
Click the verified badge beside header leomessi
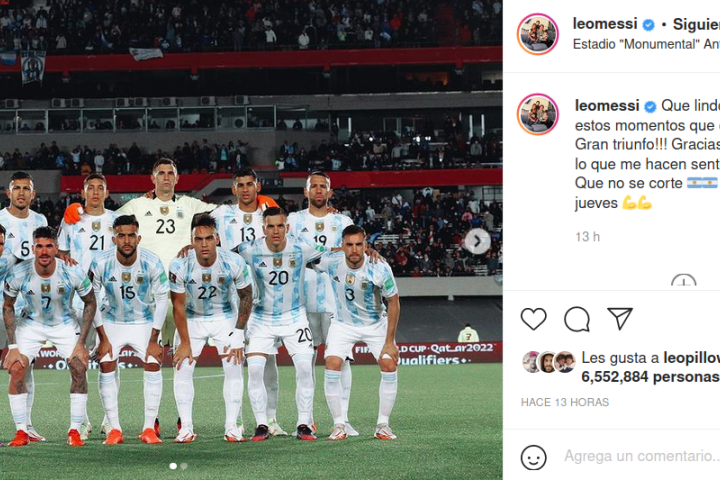pyautogui.click(x=648, y=25)
